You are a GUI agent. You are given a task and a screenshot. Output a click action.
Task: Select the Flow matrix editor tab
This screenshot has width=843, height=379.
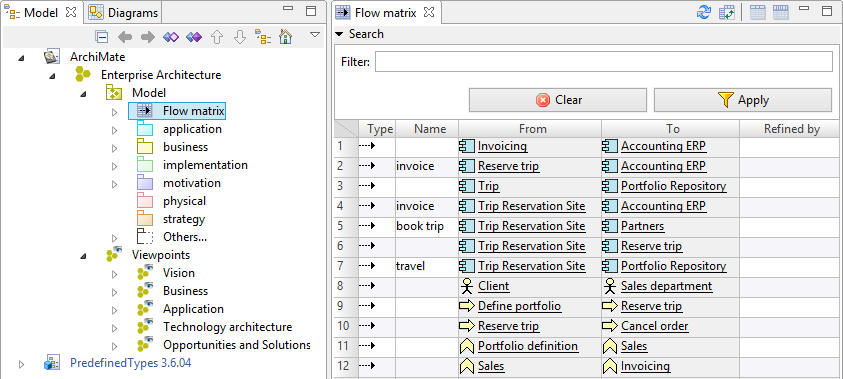pyautogui.click(x=385, y=12)
